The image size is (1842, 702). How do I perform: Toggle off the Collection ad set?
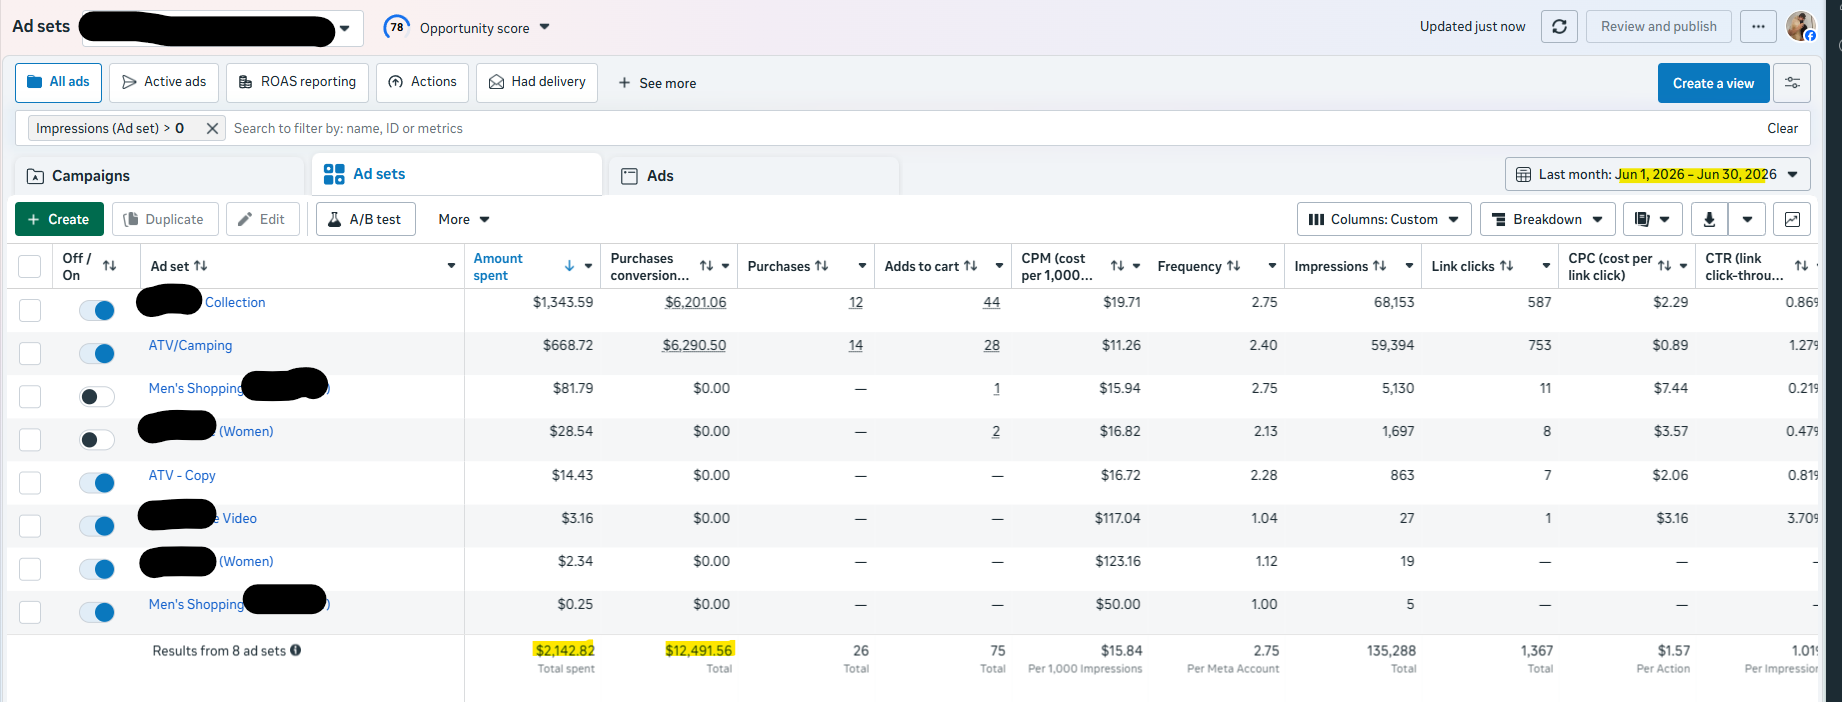click(x=97, y=310)
